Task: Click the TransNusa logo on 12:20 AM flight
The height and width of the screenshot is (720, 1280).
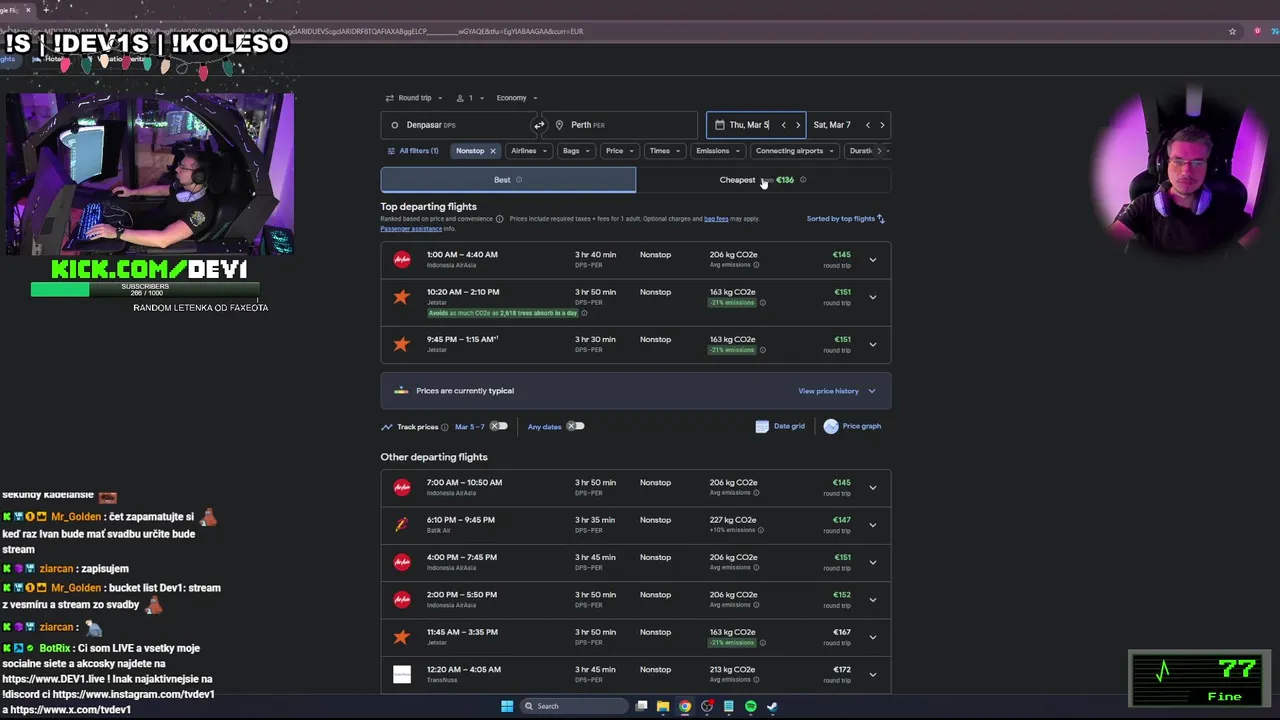Action: tap(402, 674)
